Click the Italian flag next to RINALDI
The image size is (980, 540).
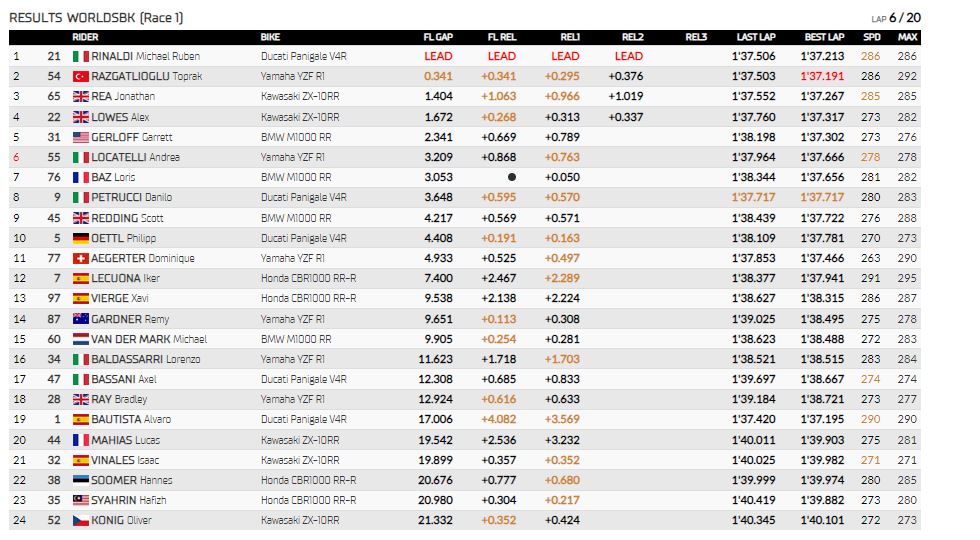coord(81,56)
